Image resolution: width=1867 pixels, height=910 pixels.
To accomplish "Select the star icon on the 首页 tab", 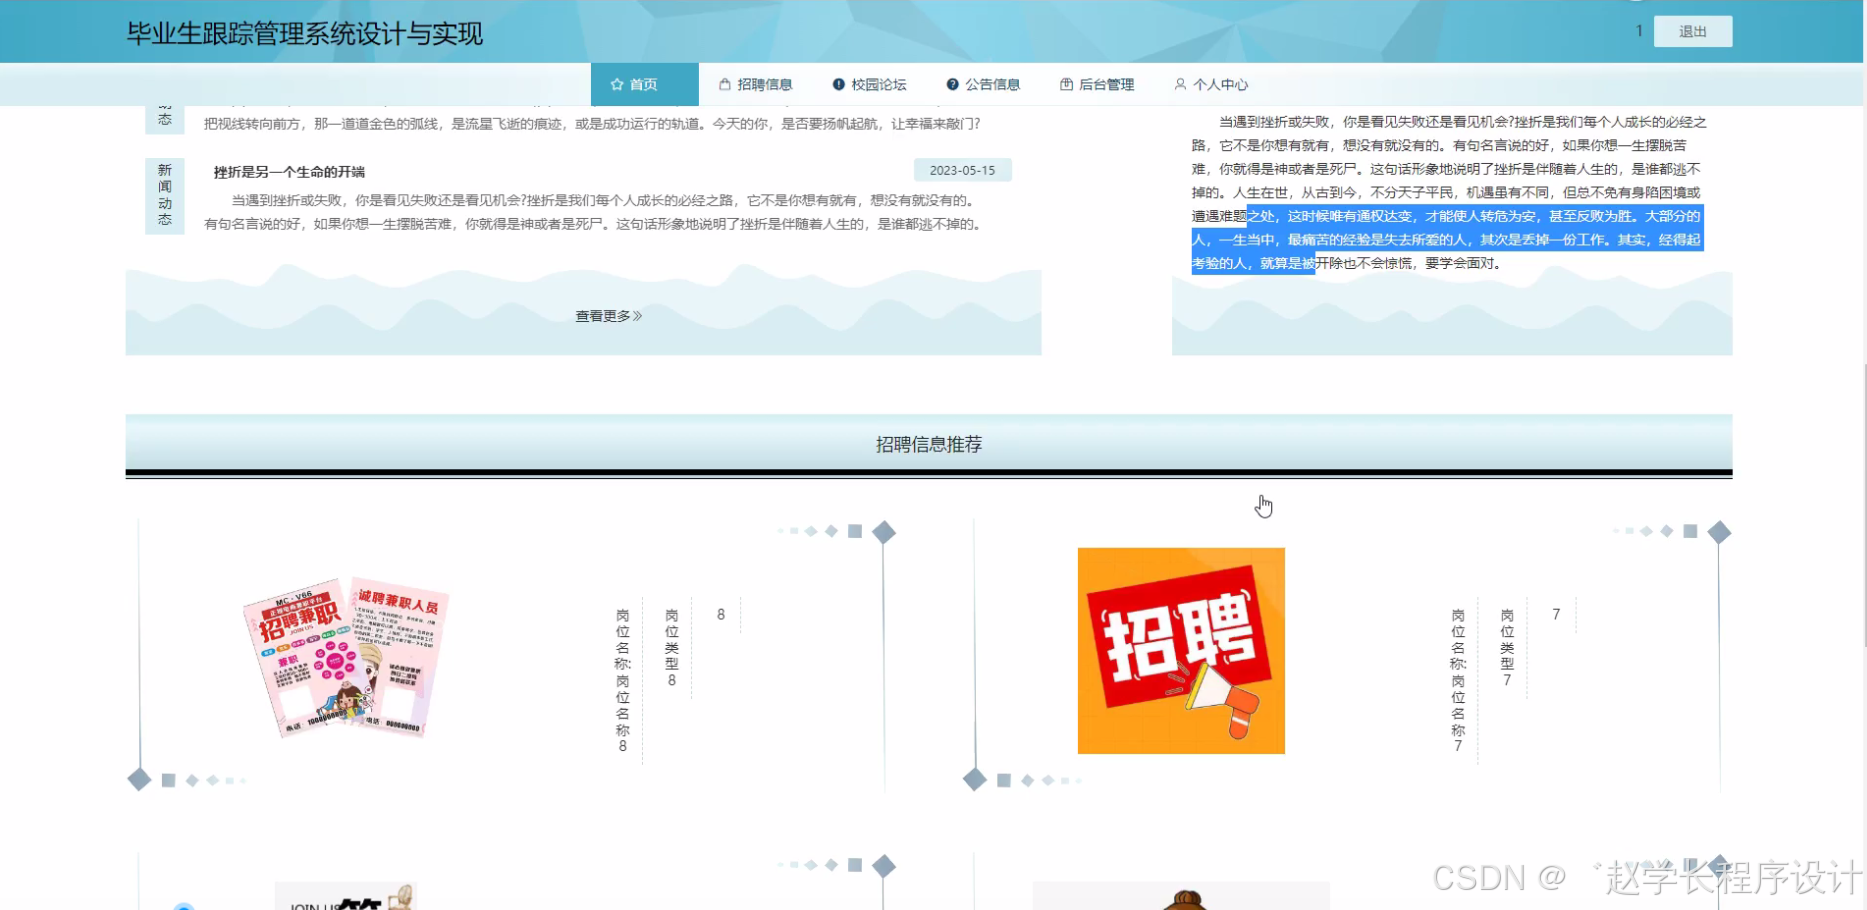I will coord(615,84).
